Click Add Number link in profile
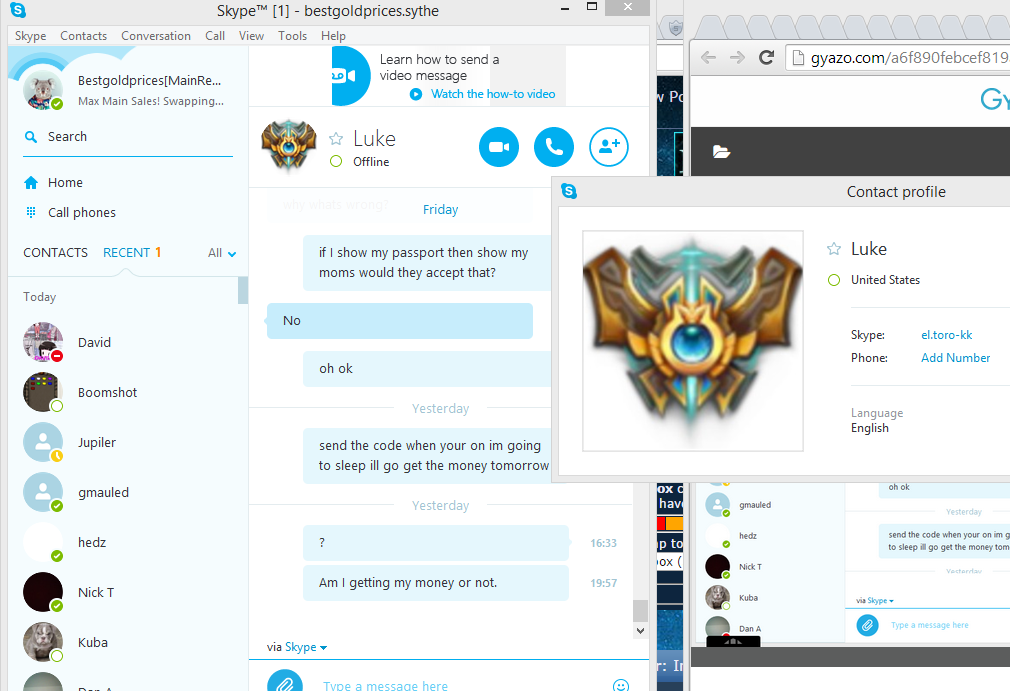 (x=955, y=358)
